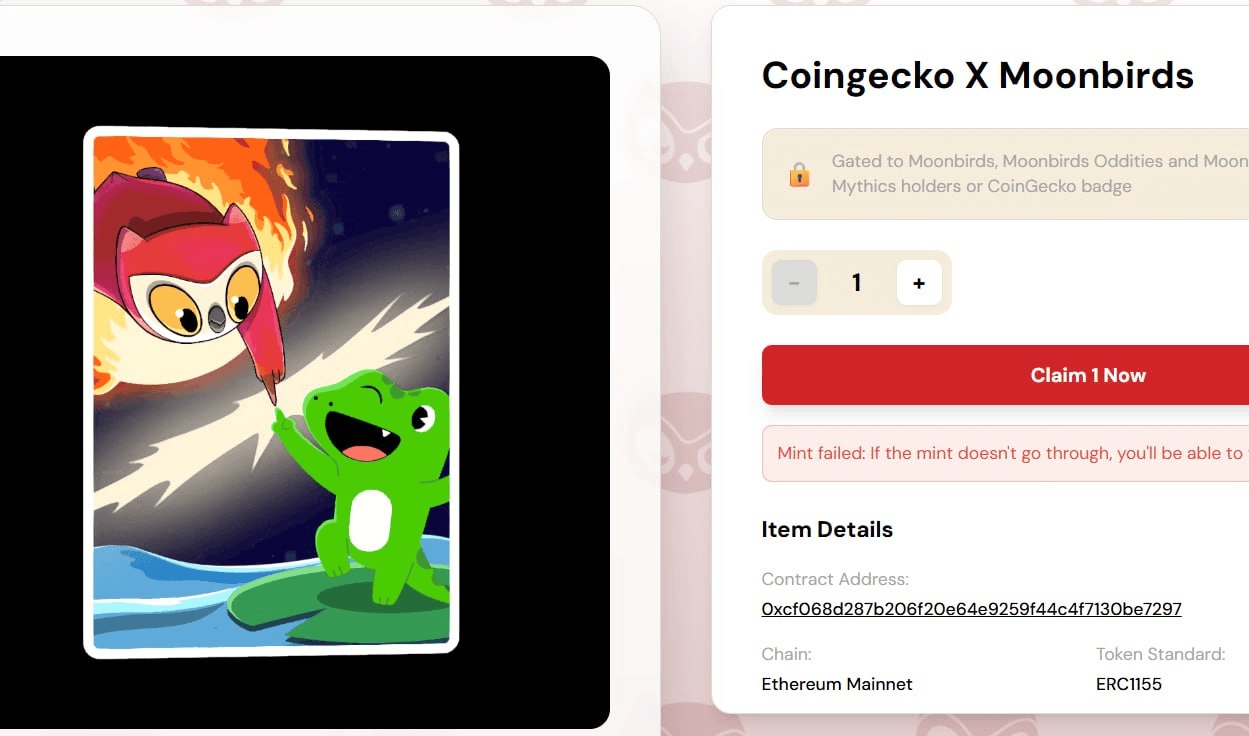Increase quantity with the plus button
1249x736 pixels.
919,283
